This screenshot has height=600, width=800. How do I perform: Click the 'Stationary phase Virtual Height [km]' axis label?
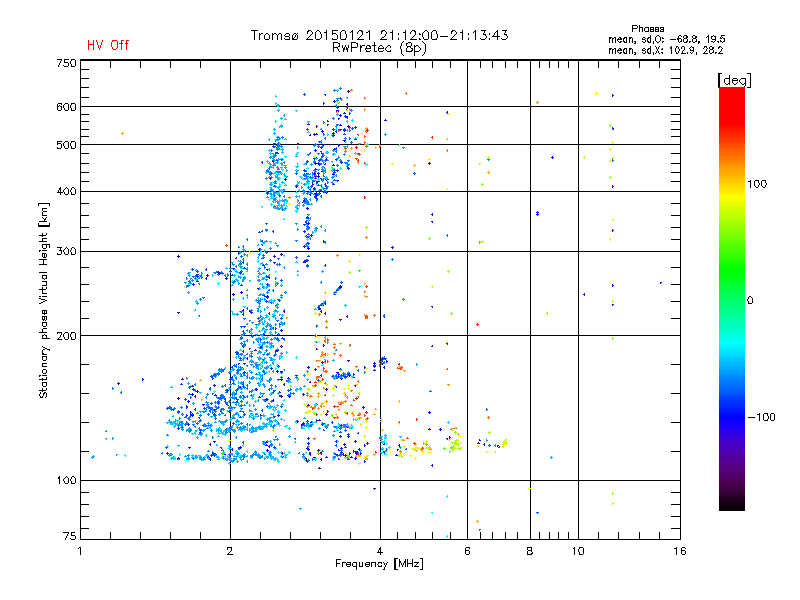point(43,301)
